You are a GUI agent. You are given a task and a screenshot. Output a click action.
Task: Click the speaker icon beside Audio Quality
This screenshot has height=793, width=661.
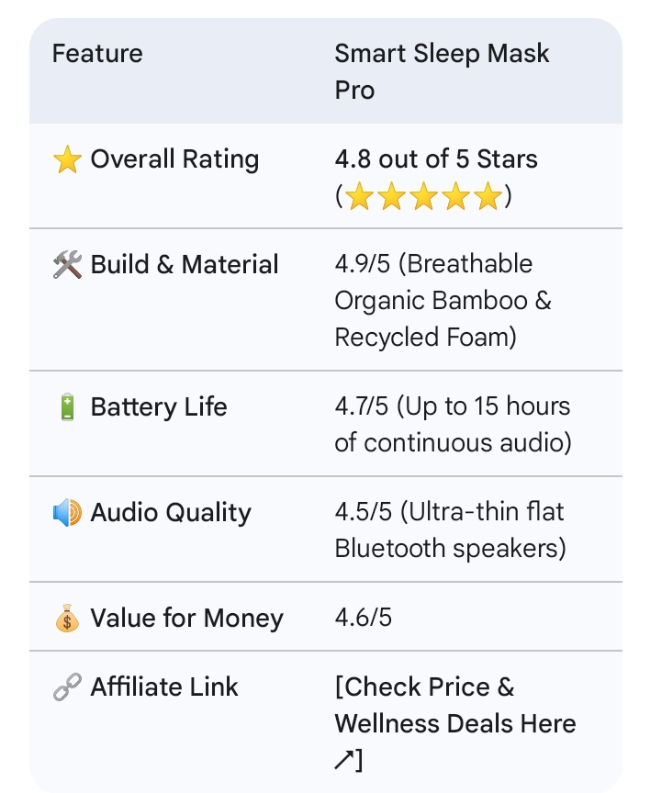[x=67, y=512]
